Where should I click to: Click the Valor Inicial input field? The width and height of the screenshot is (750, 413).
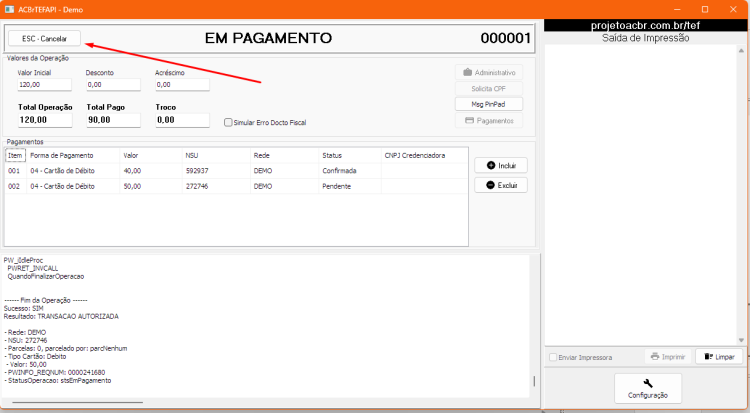tap(44, 85)
